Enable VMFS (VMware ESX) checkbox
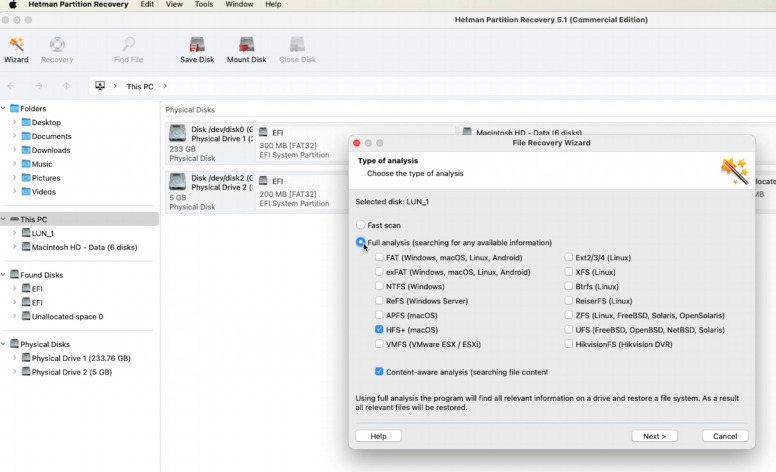The image size is (776, 472). click(379, 343)
